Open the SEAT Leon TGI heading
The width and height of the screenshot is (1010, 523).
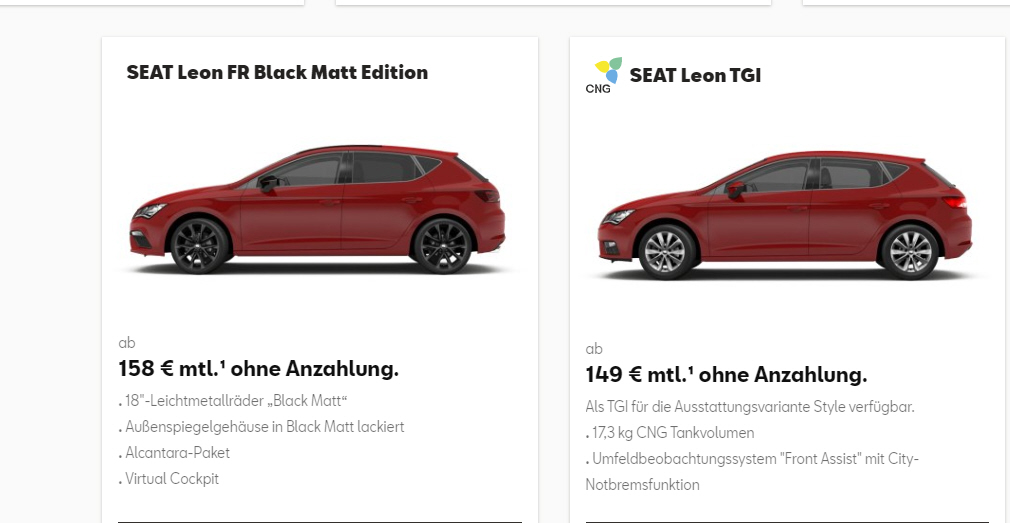tap(695, 75)
